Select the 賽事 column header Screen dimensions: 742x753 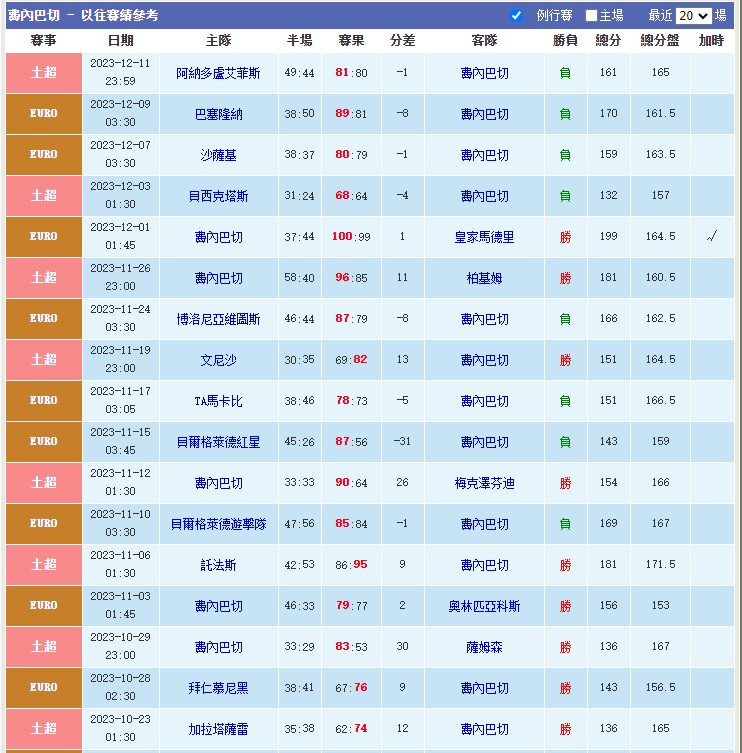click(43, 40)
